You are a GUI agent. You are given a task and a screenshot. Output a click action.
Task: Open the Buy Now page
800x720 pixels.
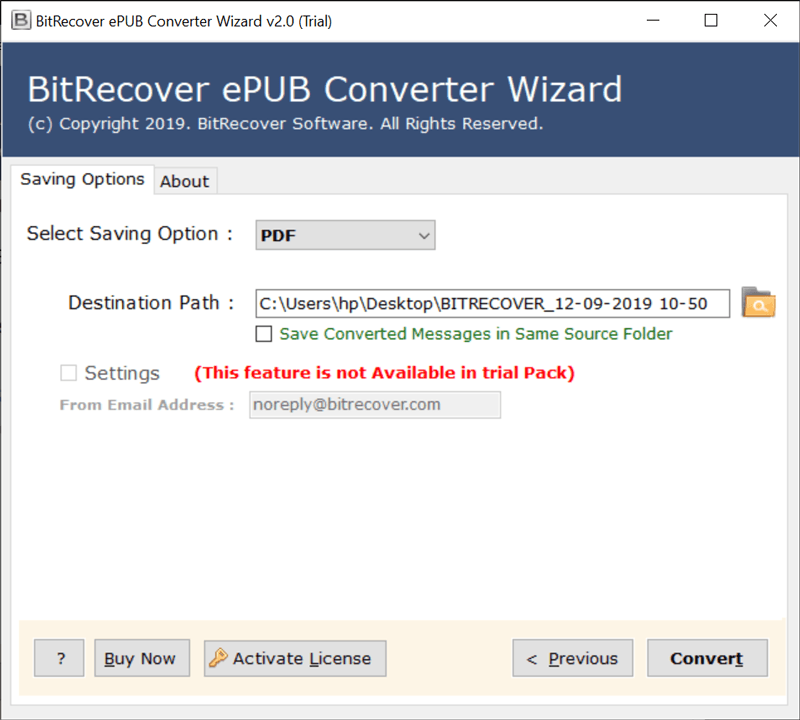pyautogui.click(x=142, y=658)
